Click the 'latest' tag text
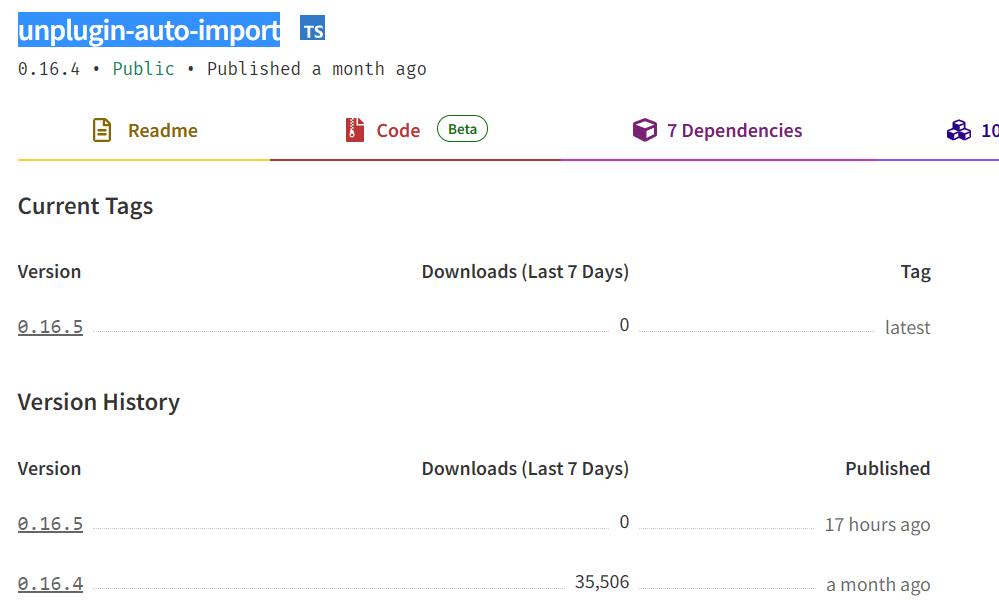 point(907,328)
